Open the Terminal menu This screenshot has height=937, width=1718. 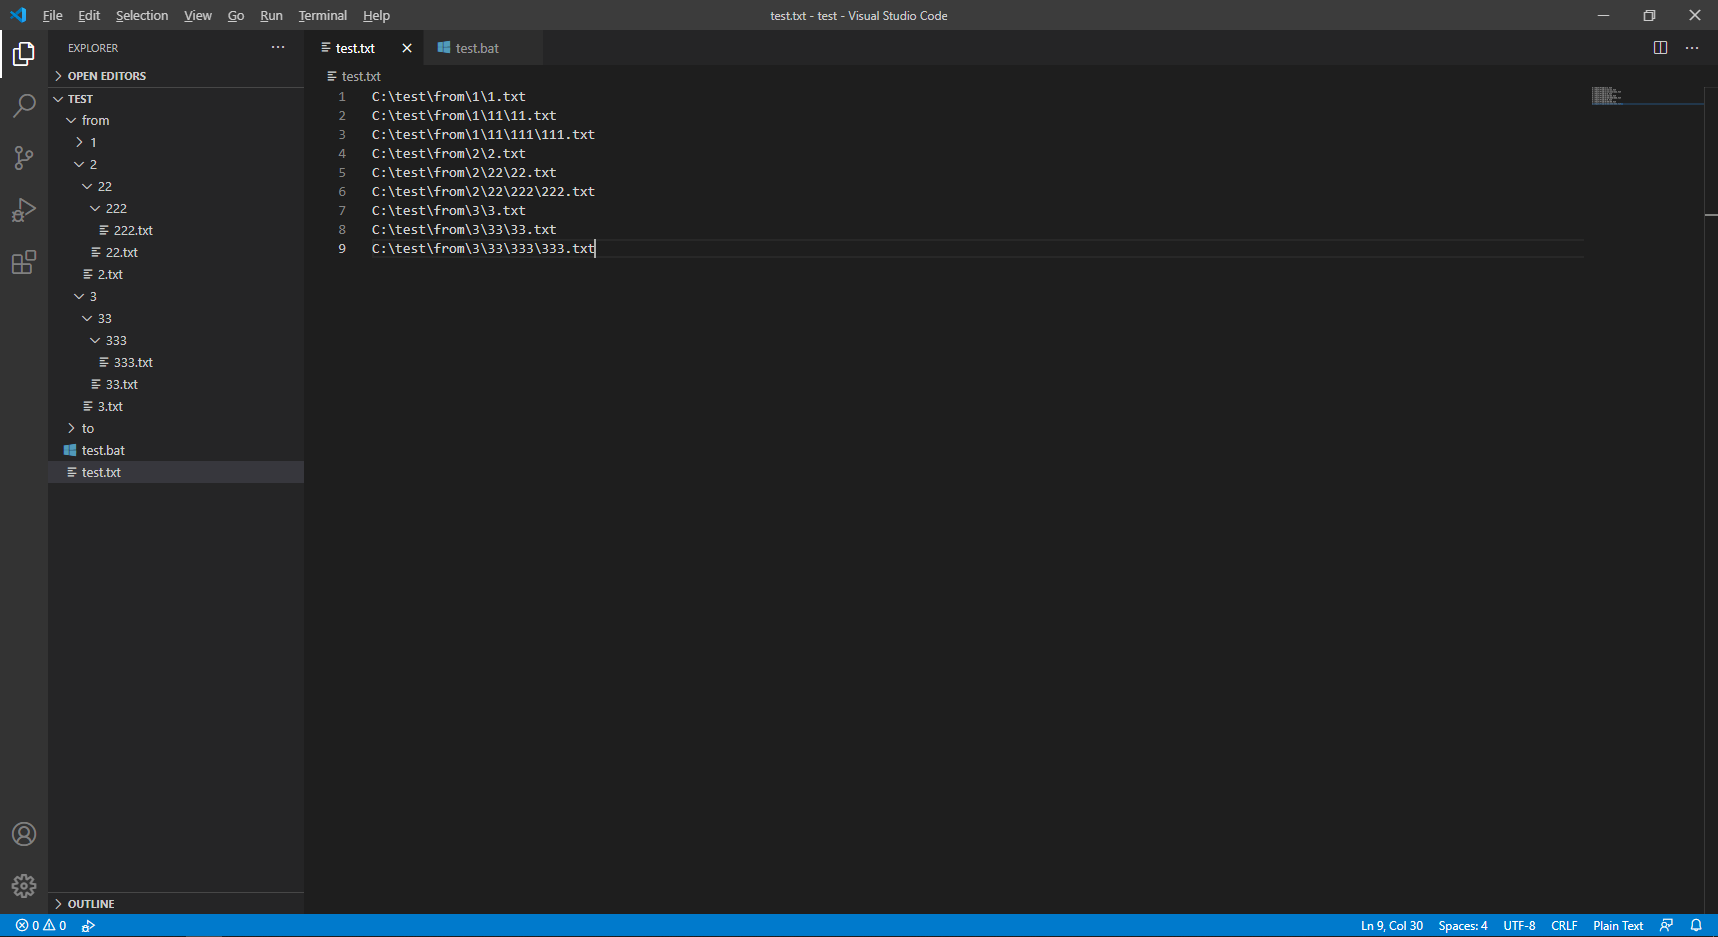tap(323, 15)
